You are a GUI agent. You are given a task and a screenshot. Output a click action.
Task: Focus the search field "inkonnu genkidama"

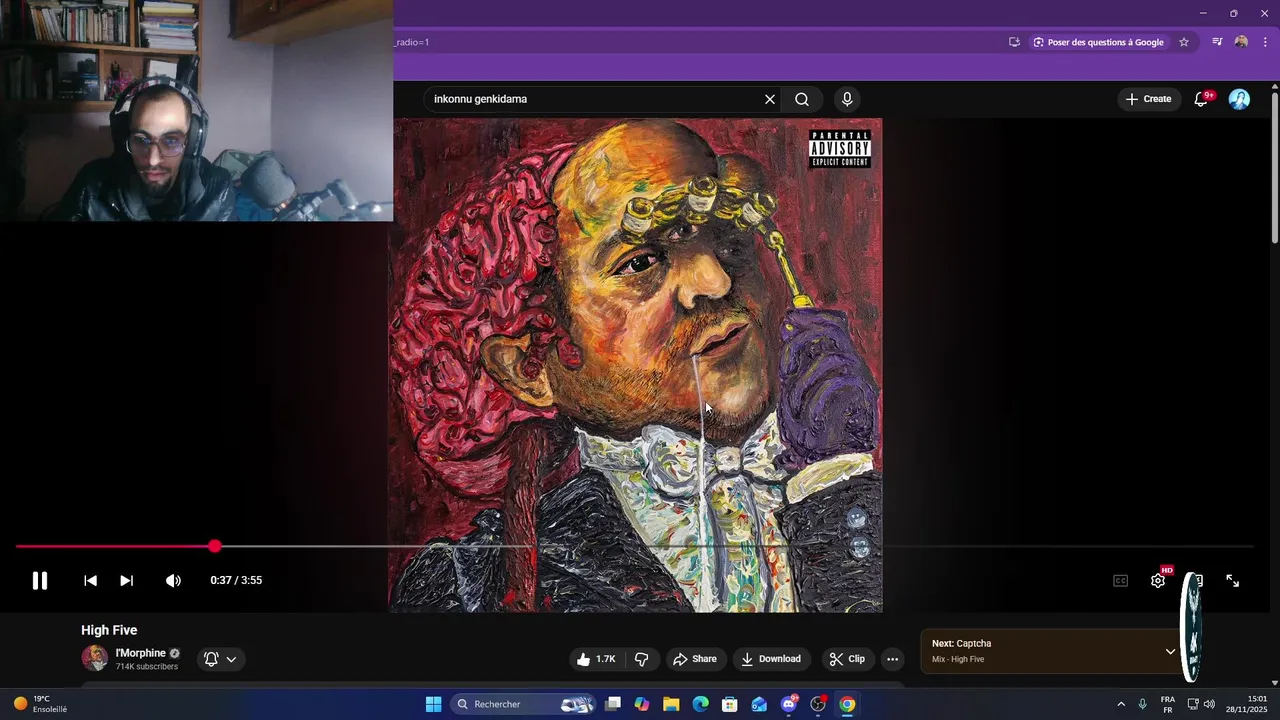coord(595,99)
